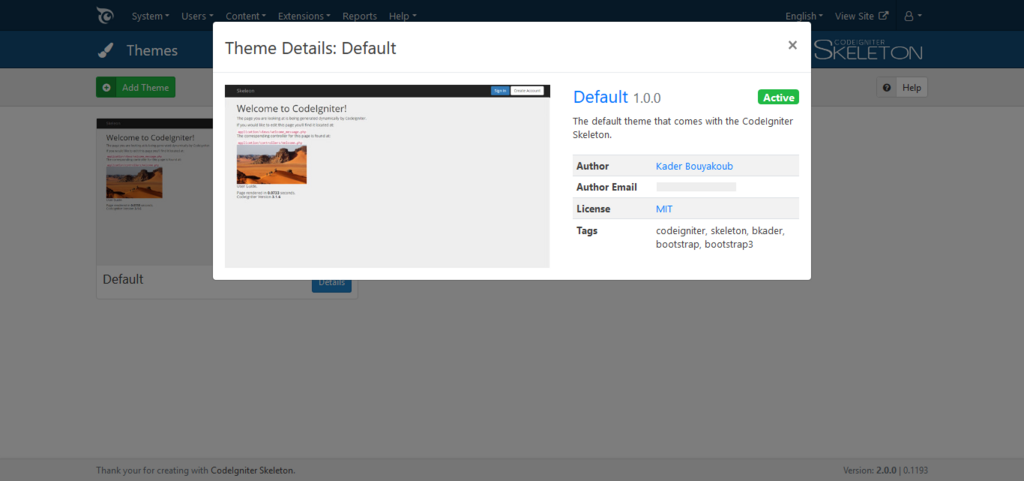Click the Themes paintbrush icon
The image size is (1024, 481).
click(104, 50)
